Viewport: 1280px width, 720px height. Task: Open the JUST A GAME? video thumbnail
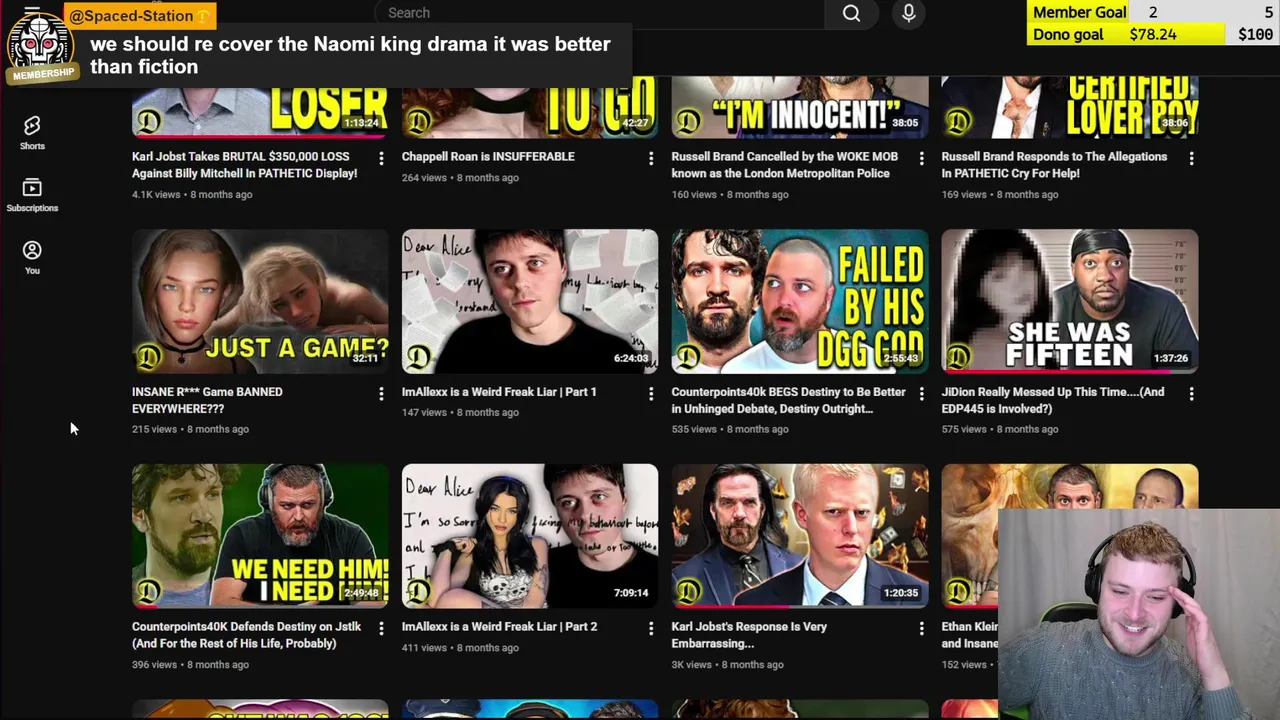point(260,301)
